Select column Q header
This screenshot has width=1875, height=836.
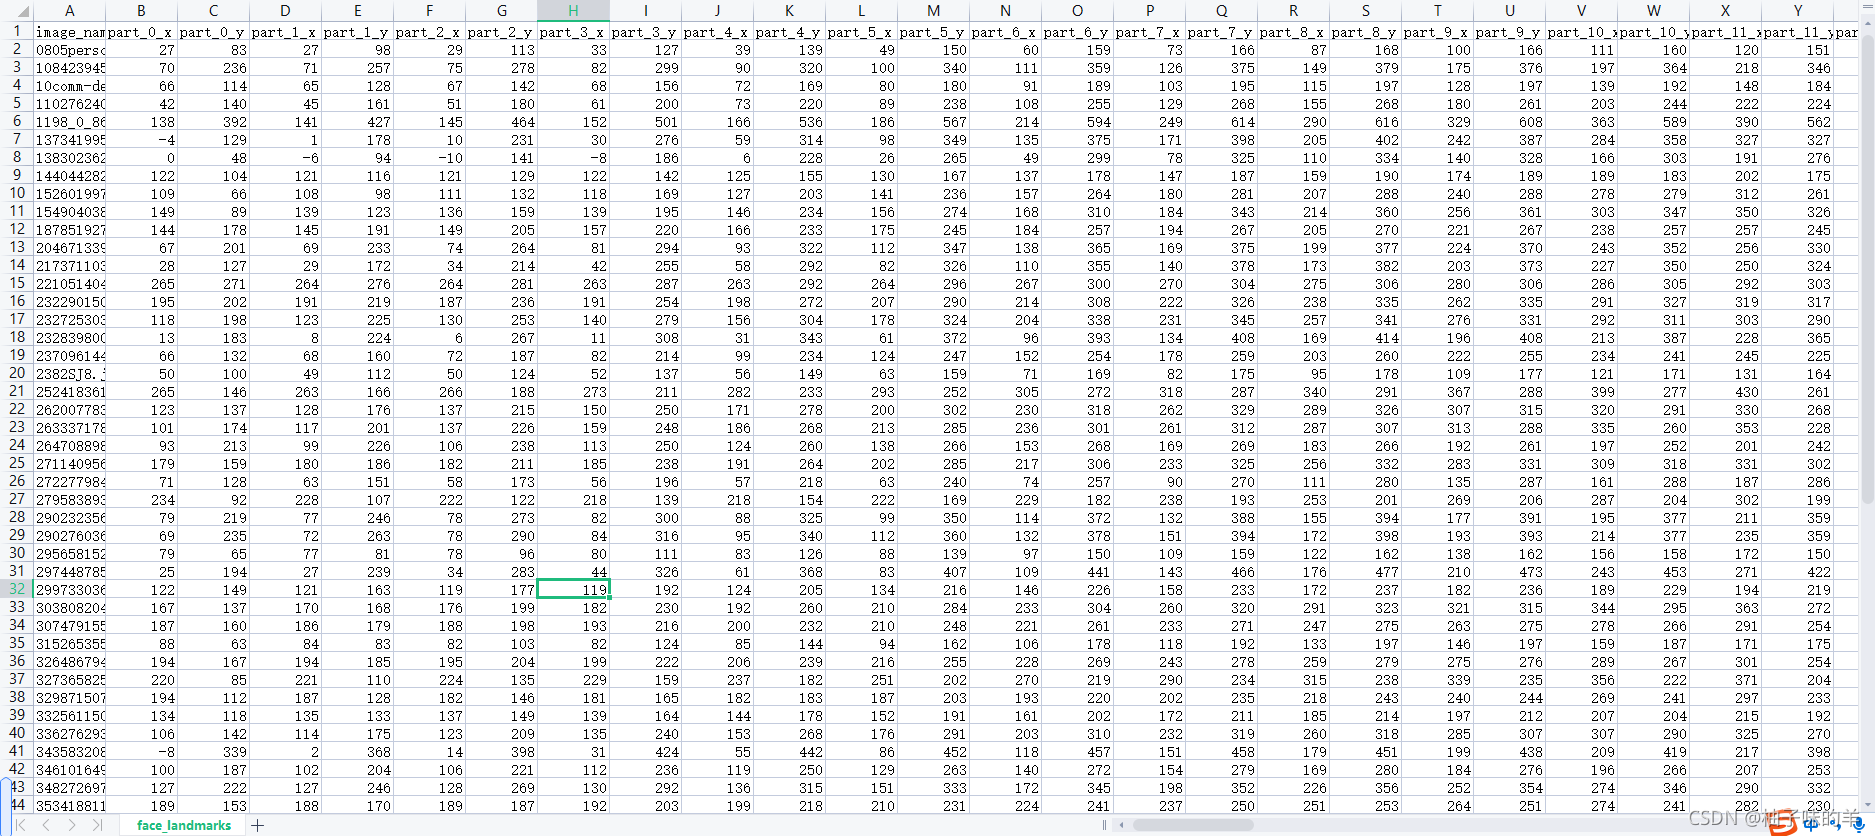click(1221, 10)
